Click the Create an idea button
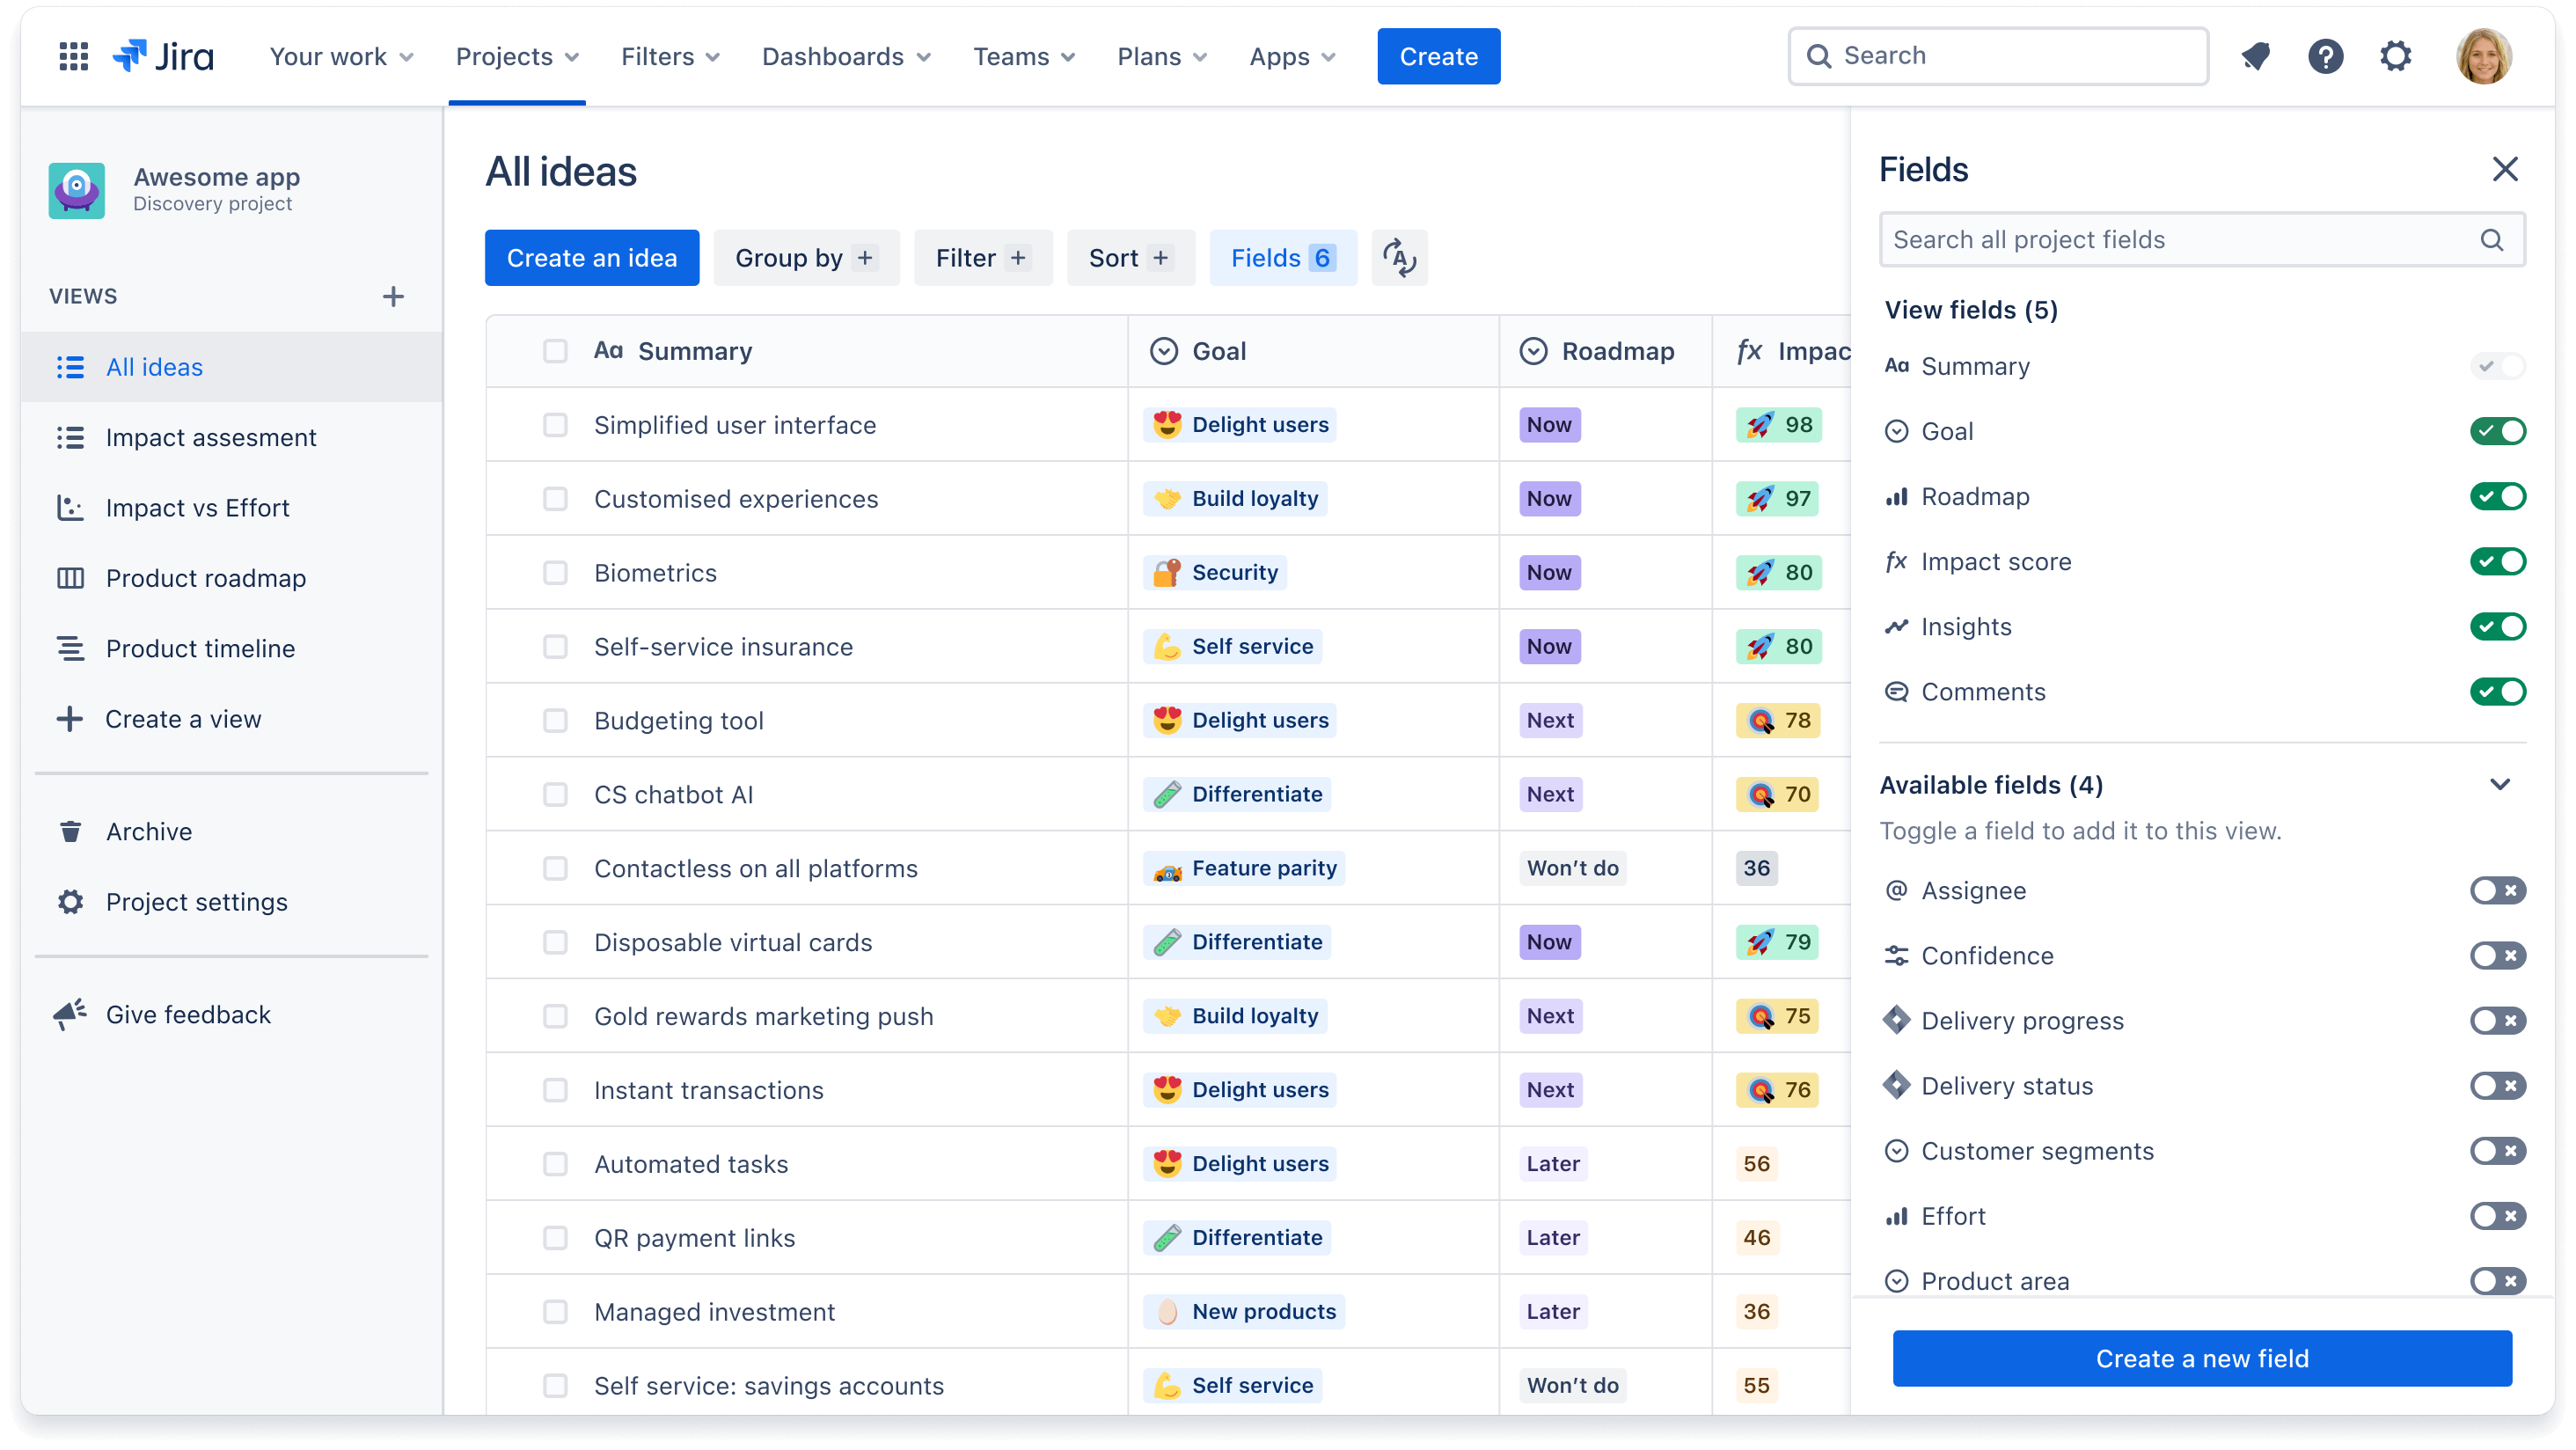The width and height of the screenshot is (2576, 1450). (x=593, y=259)
